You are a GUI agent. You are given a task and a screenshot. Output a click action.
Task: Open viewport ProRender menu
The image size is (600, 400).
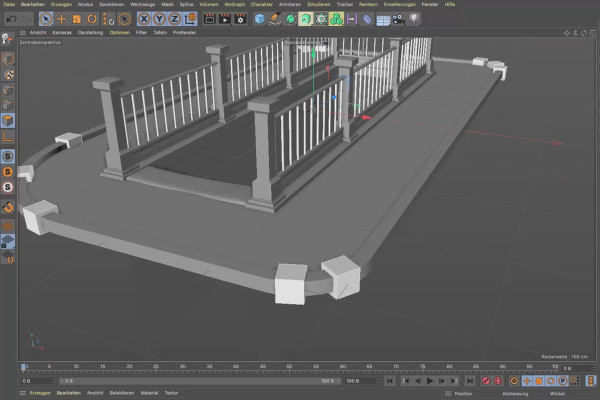[184, 33]
